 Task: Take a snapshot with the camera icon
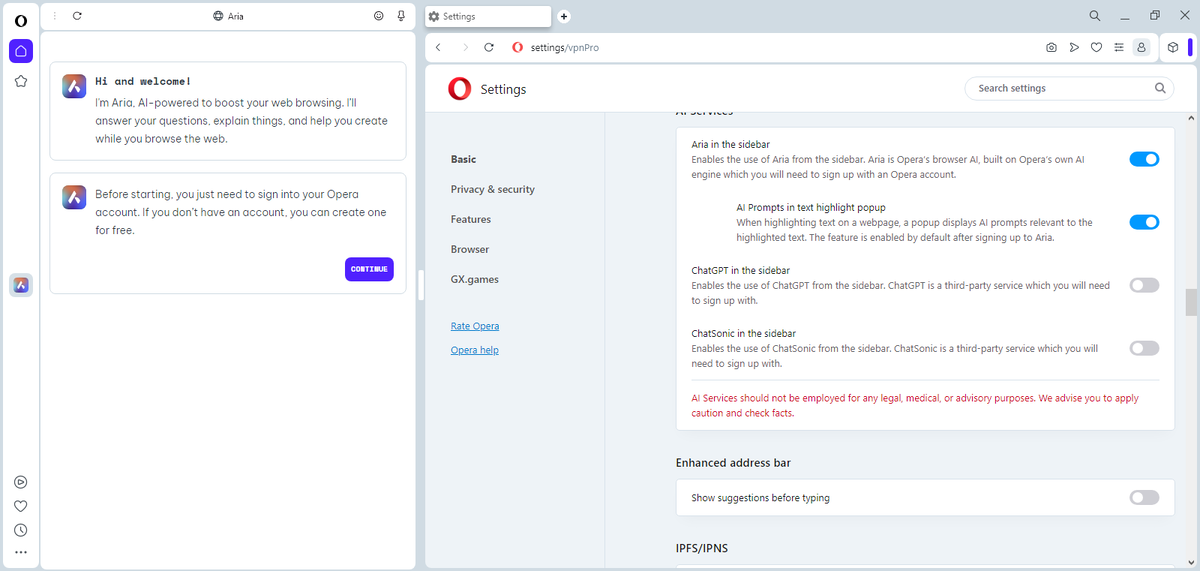point(1051,47)
